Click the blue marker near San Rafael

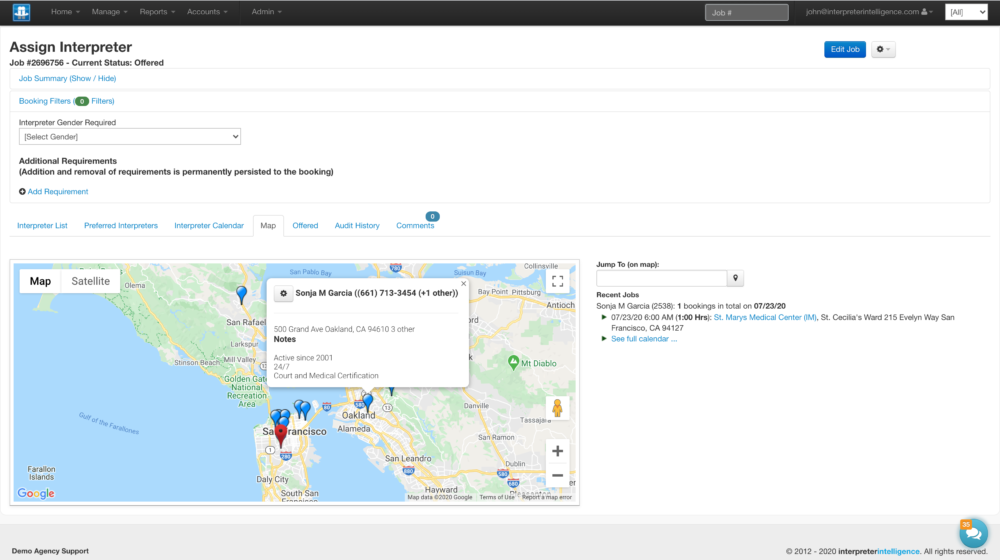[x=241, y=294]
